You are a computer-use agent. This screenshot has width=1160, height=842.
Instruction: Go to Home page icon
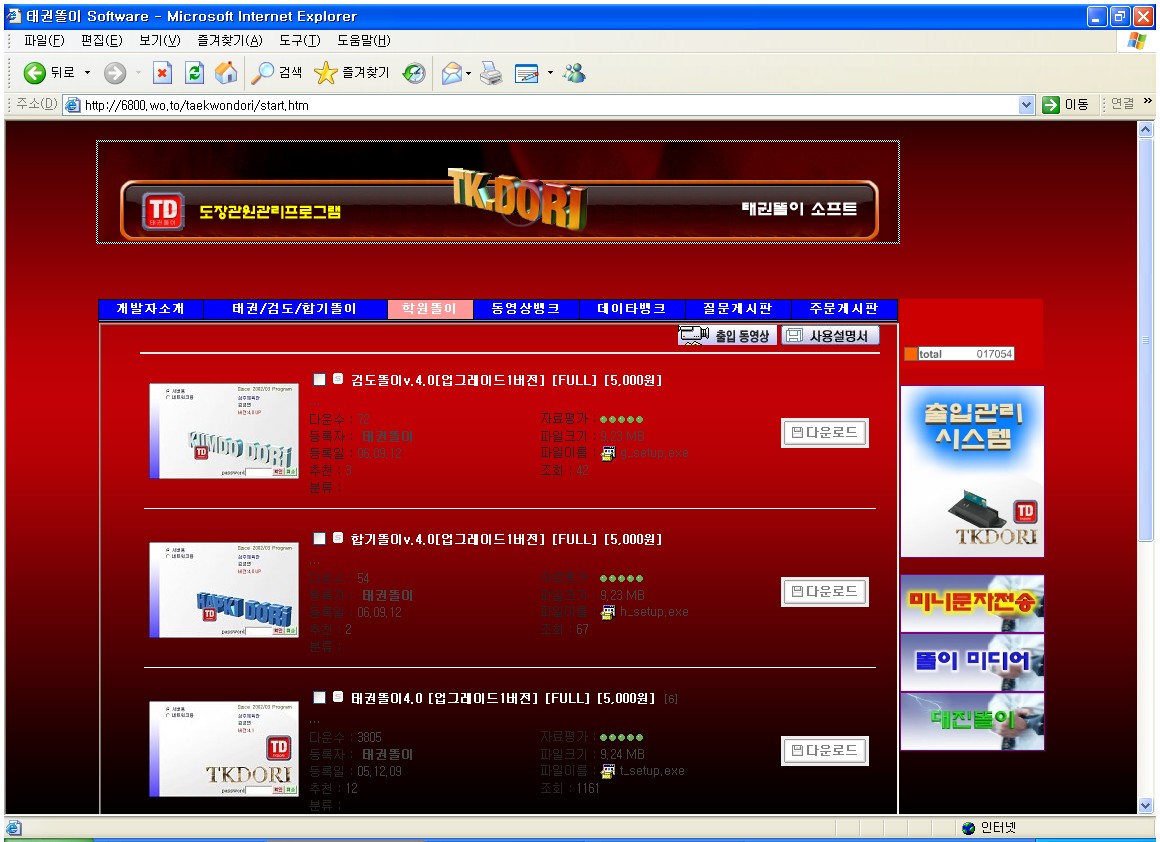tap(227, 73)
